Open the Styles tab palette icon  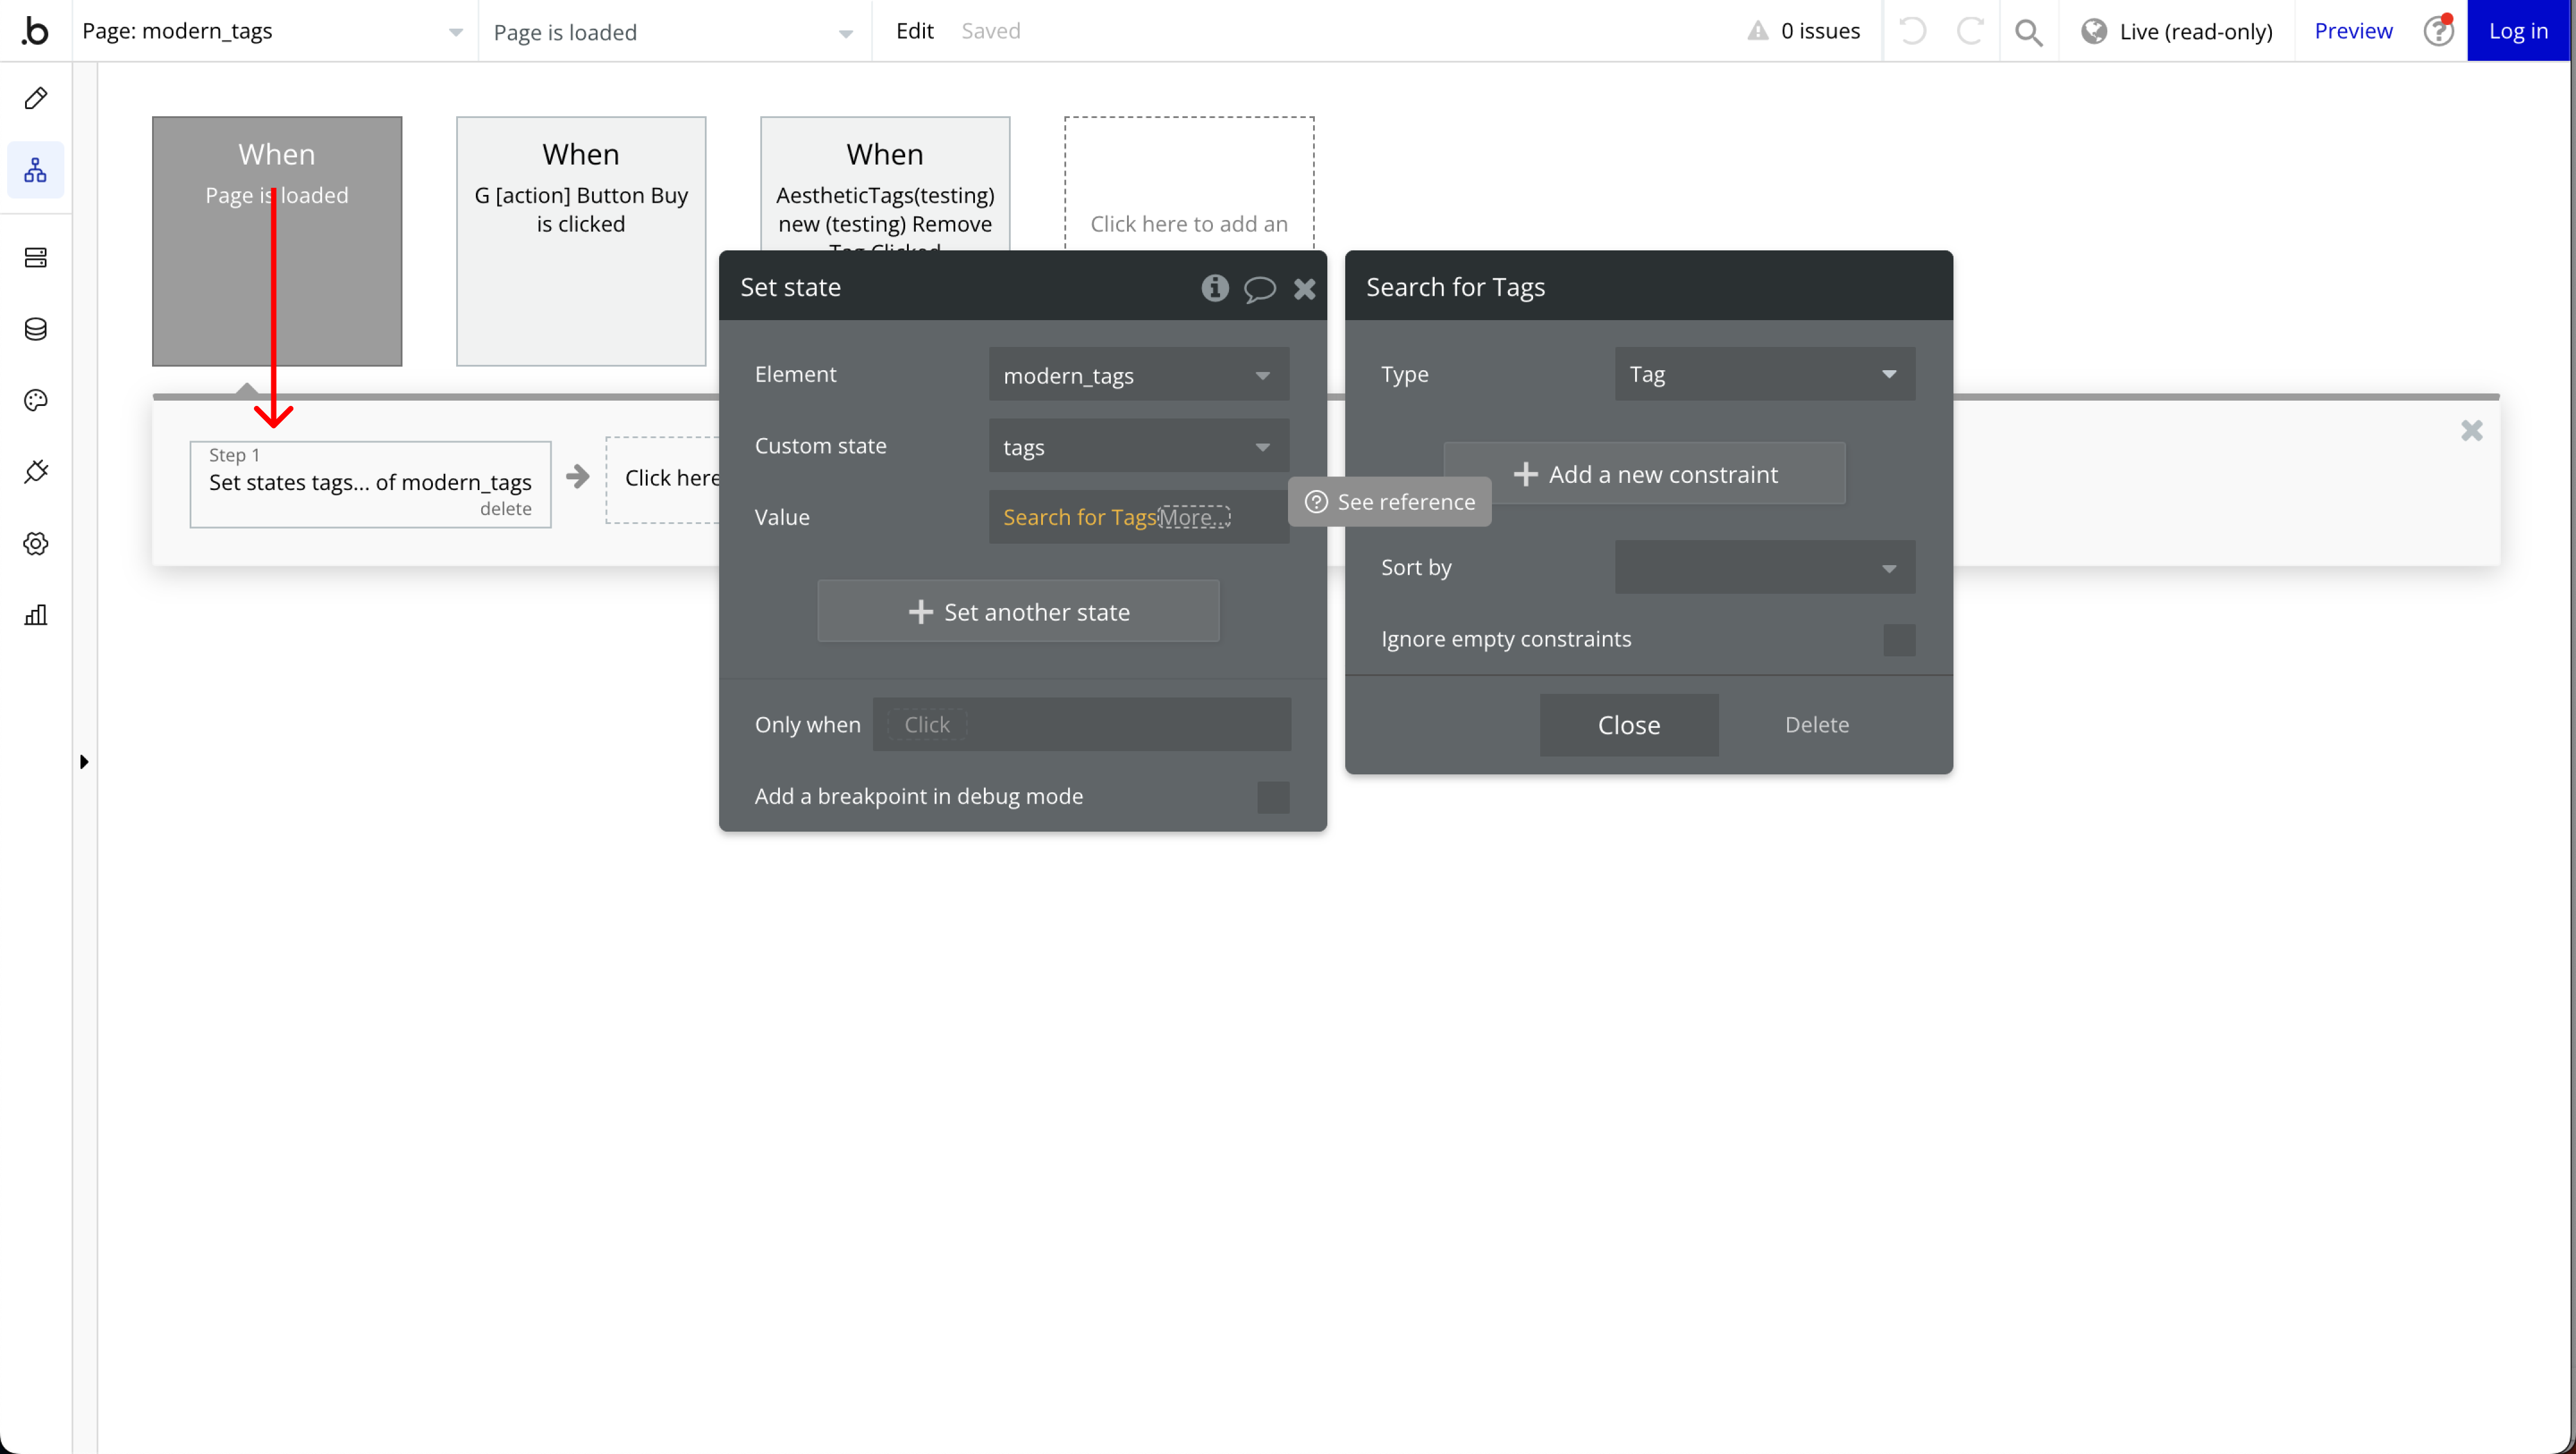tap(36, 400)
